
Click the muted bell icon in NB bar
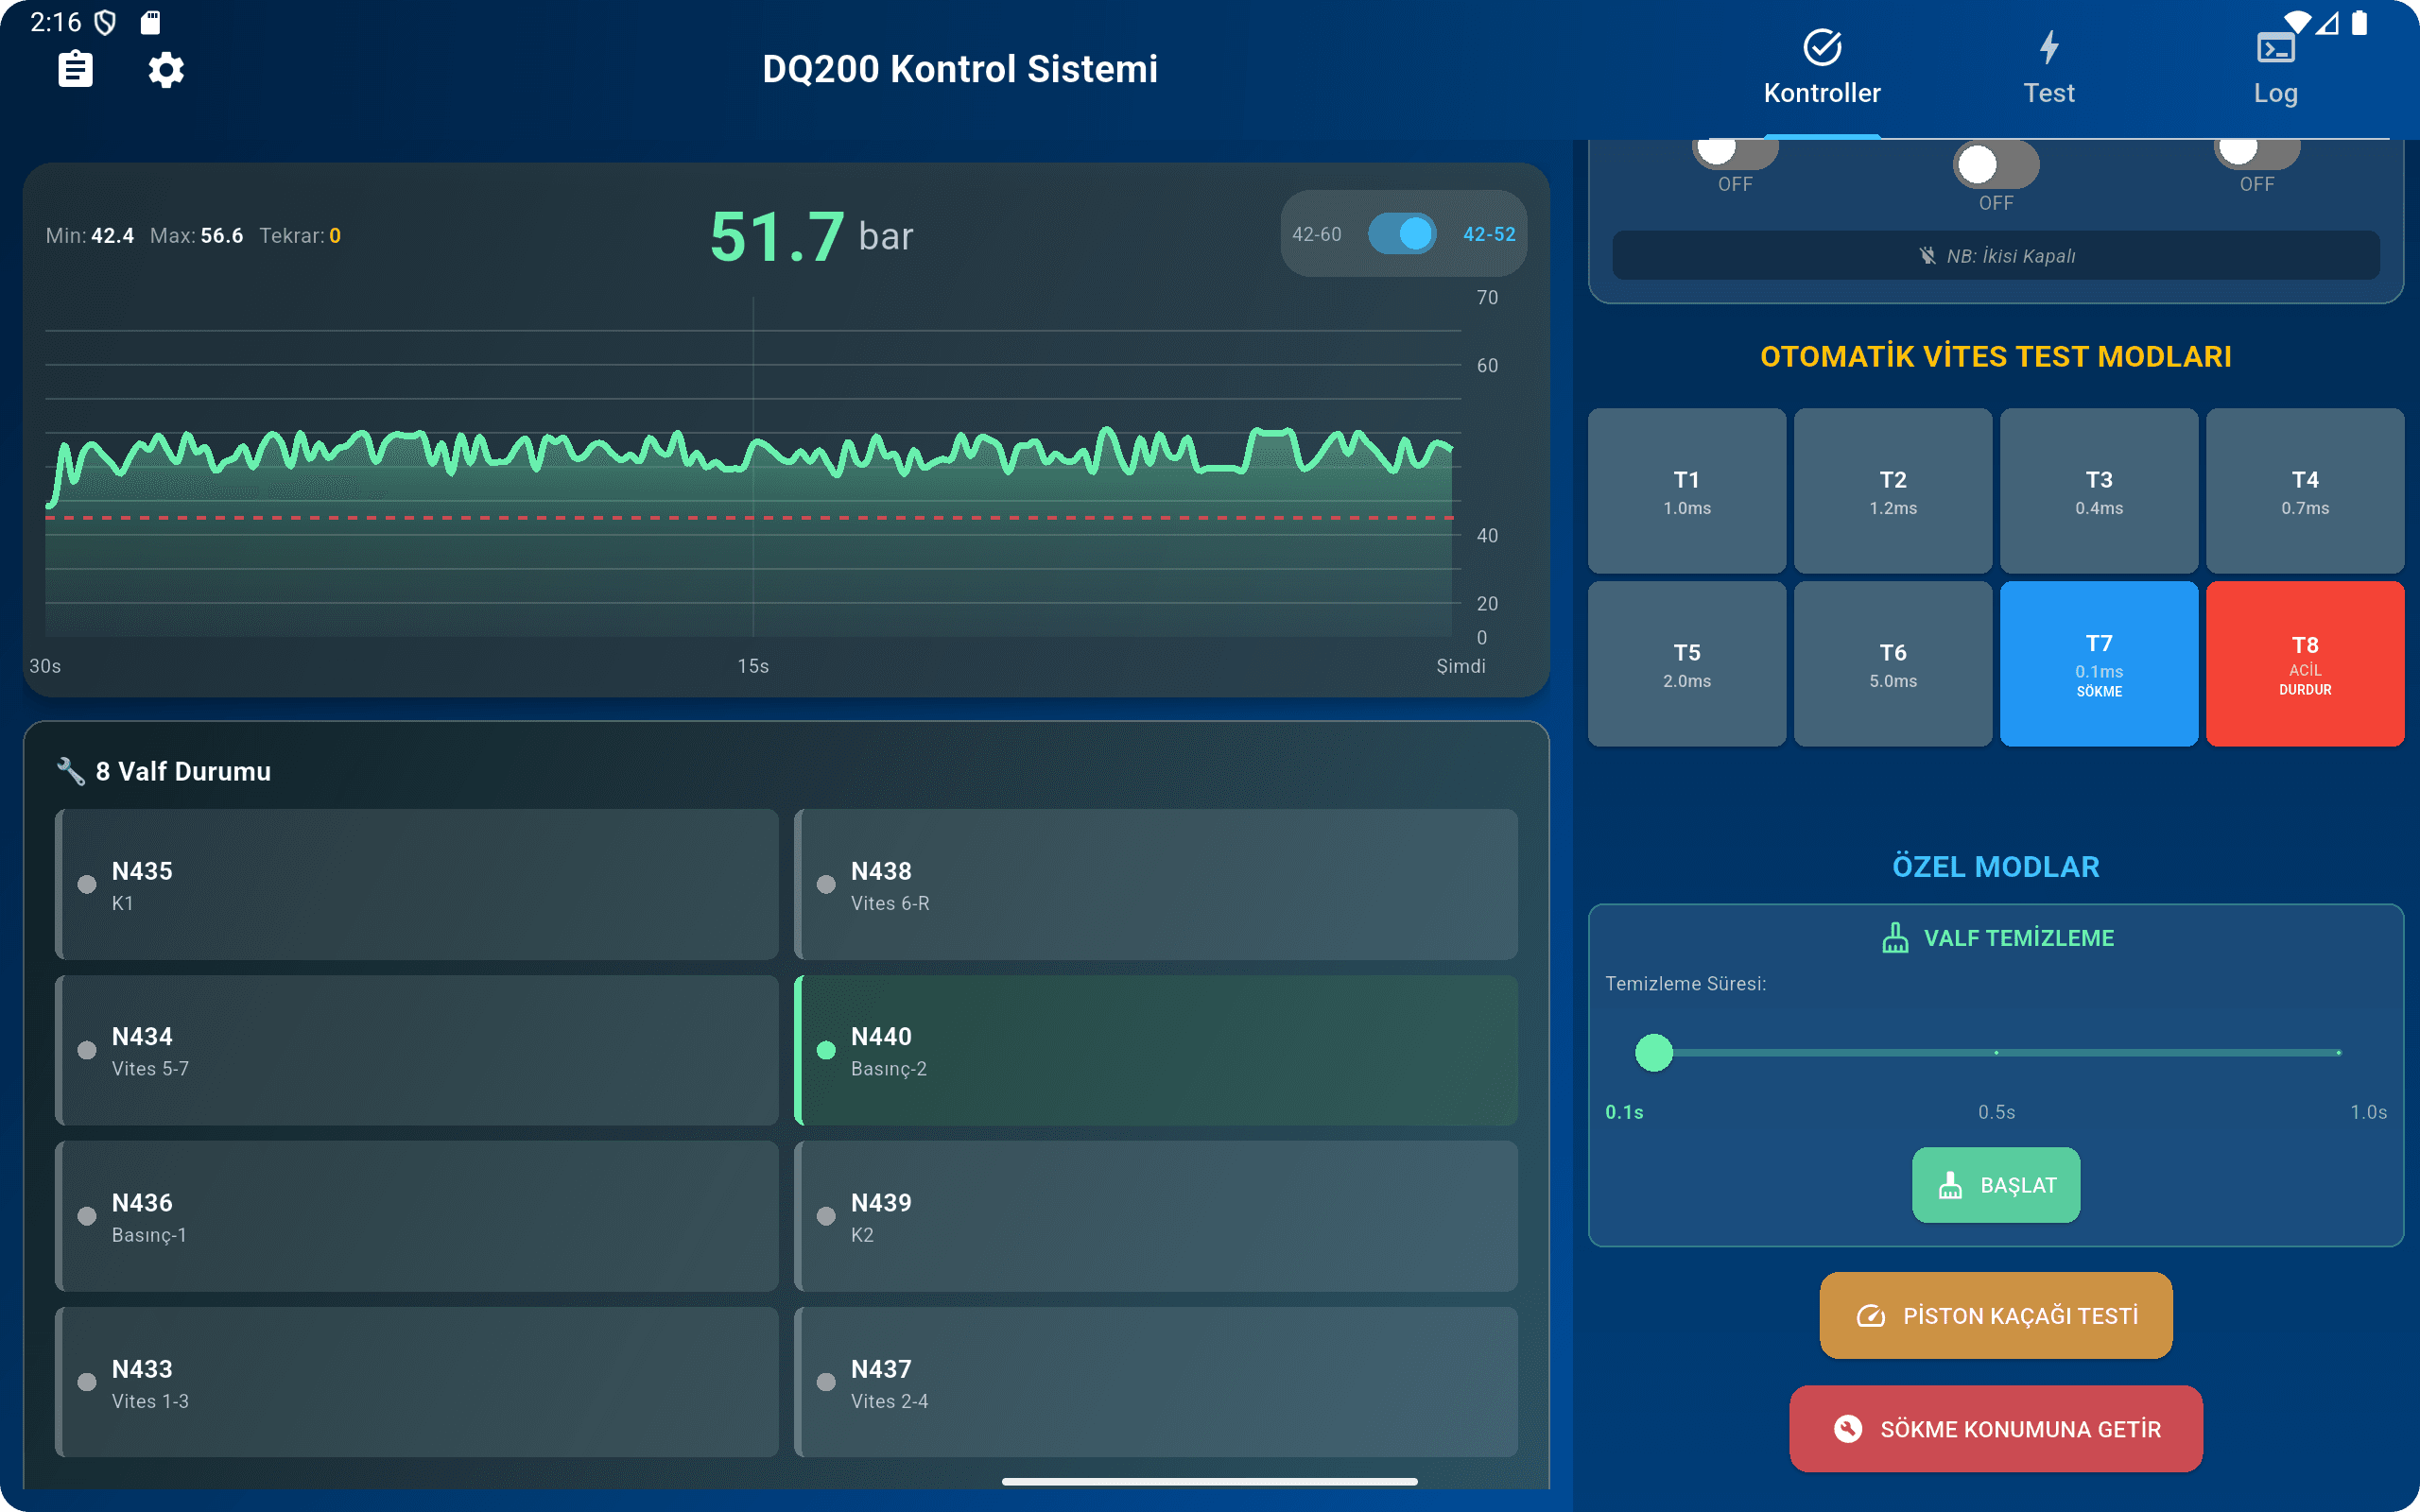point(1927,256)
